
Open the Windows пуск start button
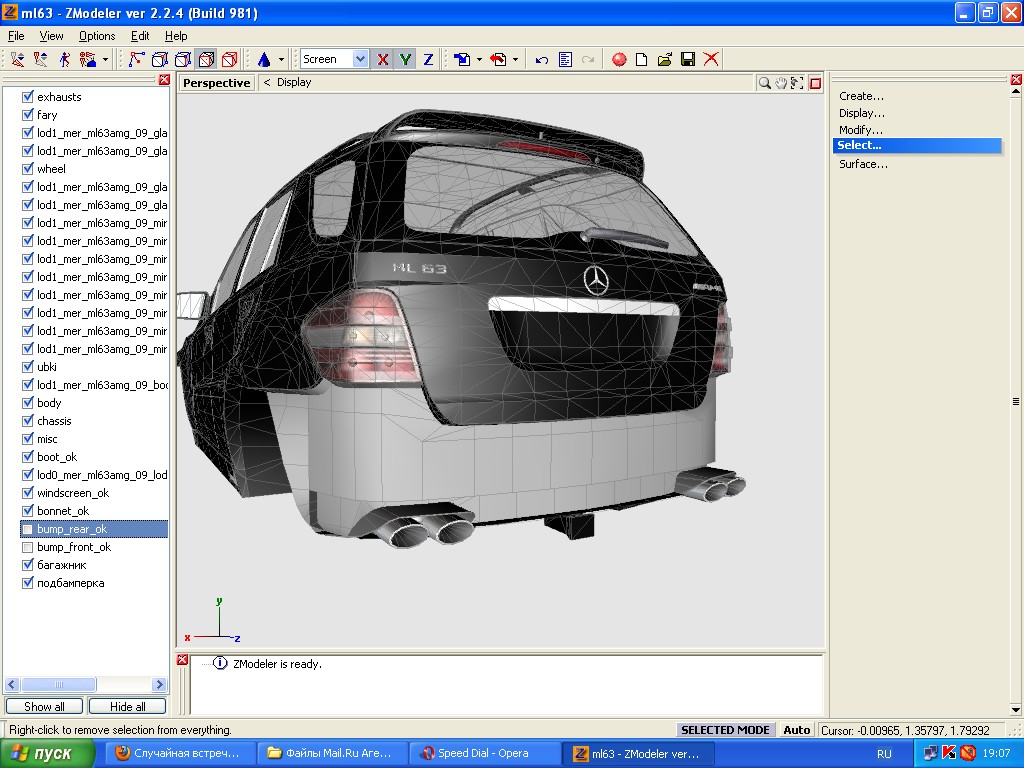pyautogui.click(x=47, y=754)
